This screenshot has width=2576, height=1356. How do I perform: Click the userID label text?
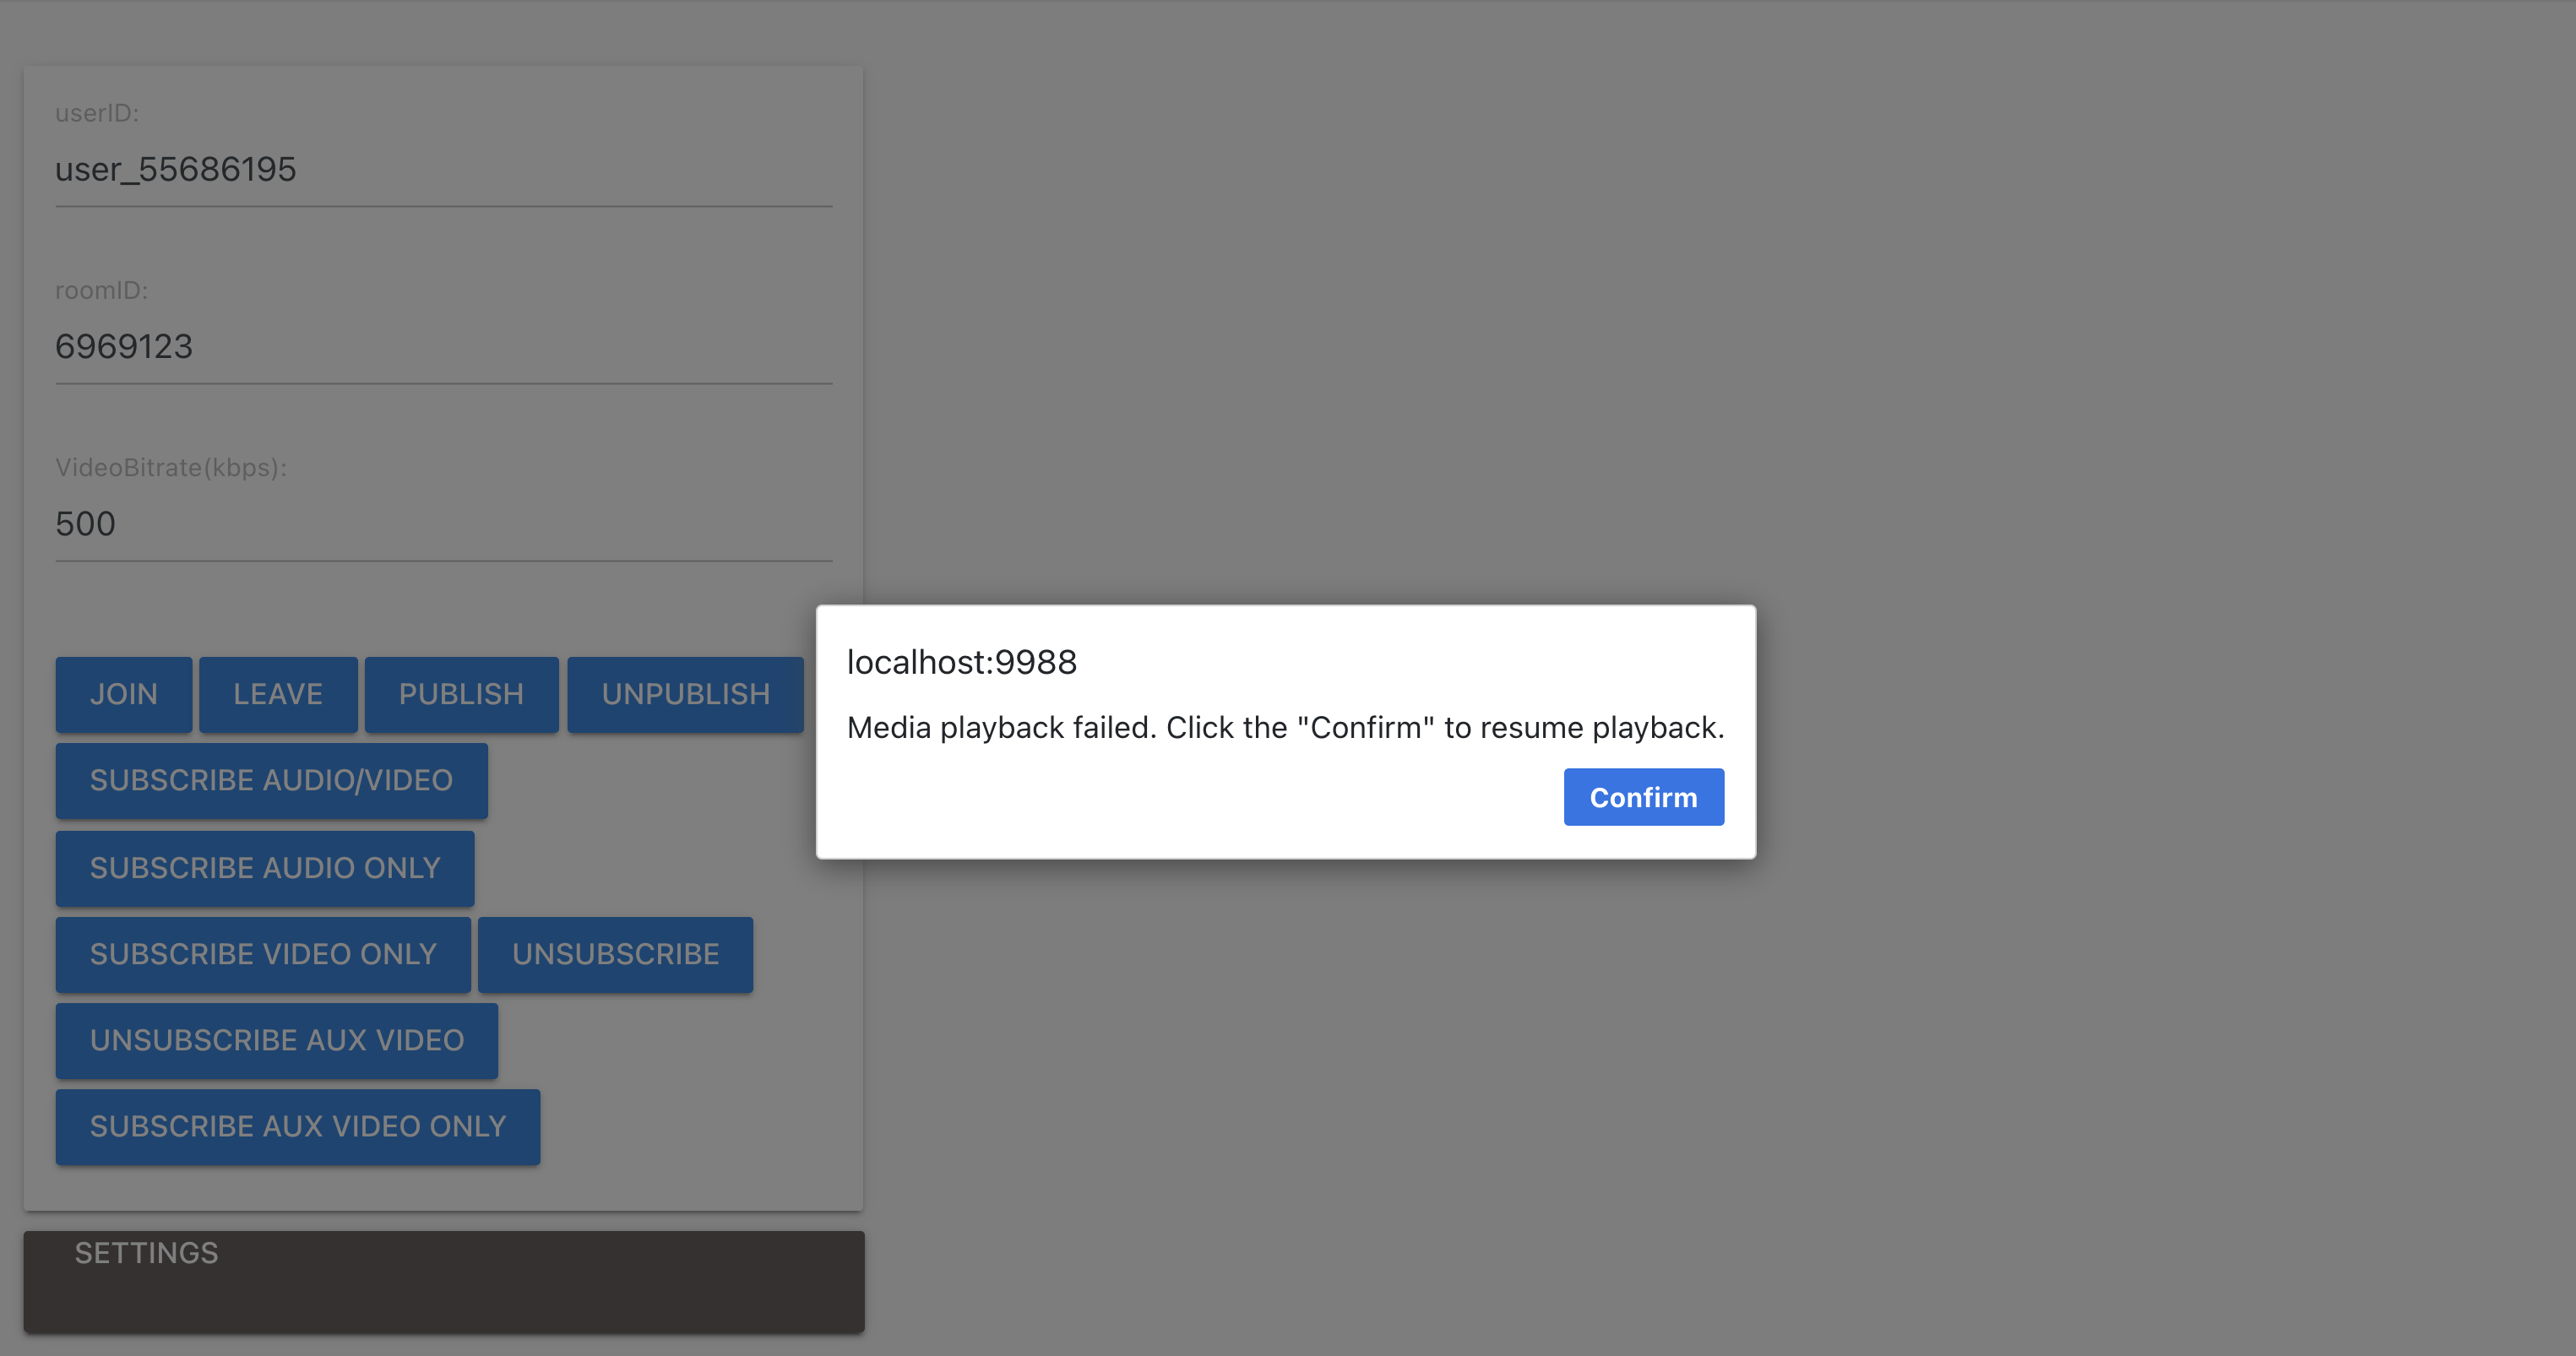tap(97, 113)
